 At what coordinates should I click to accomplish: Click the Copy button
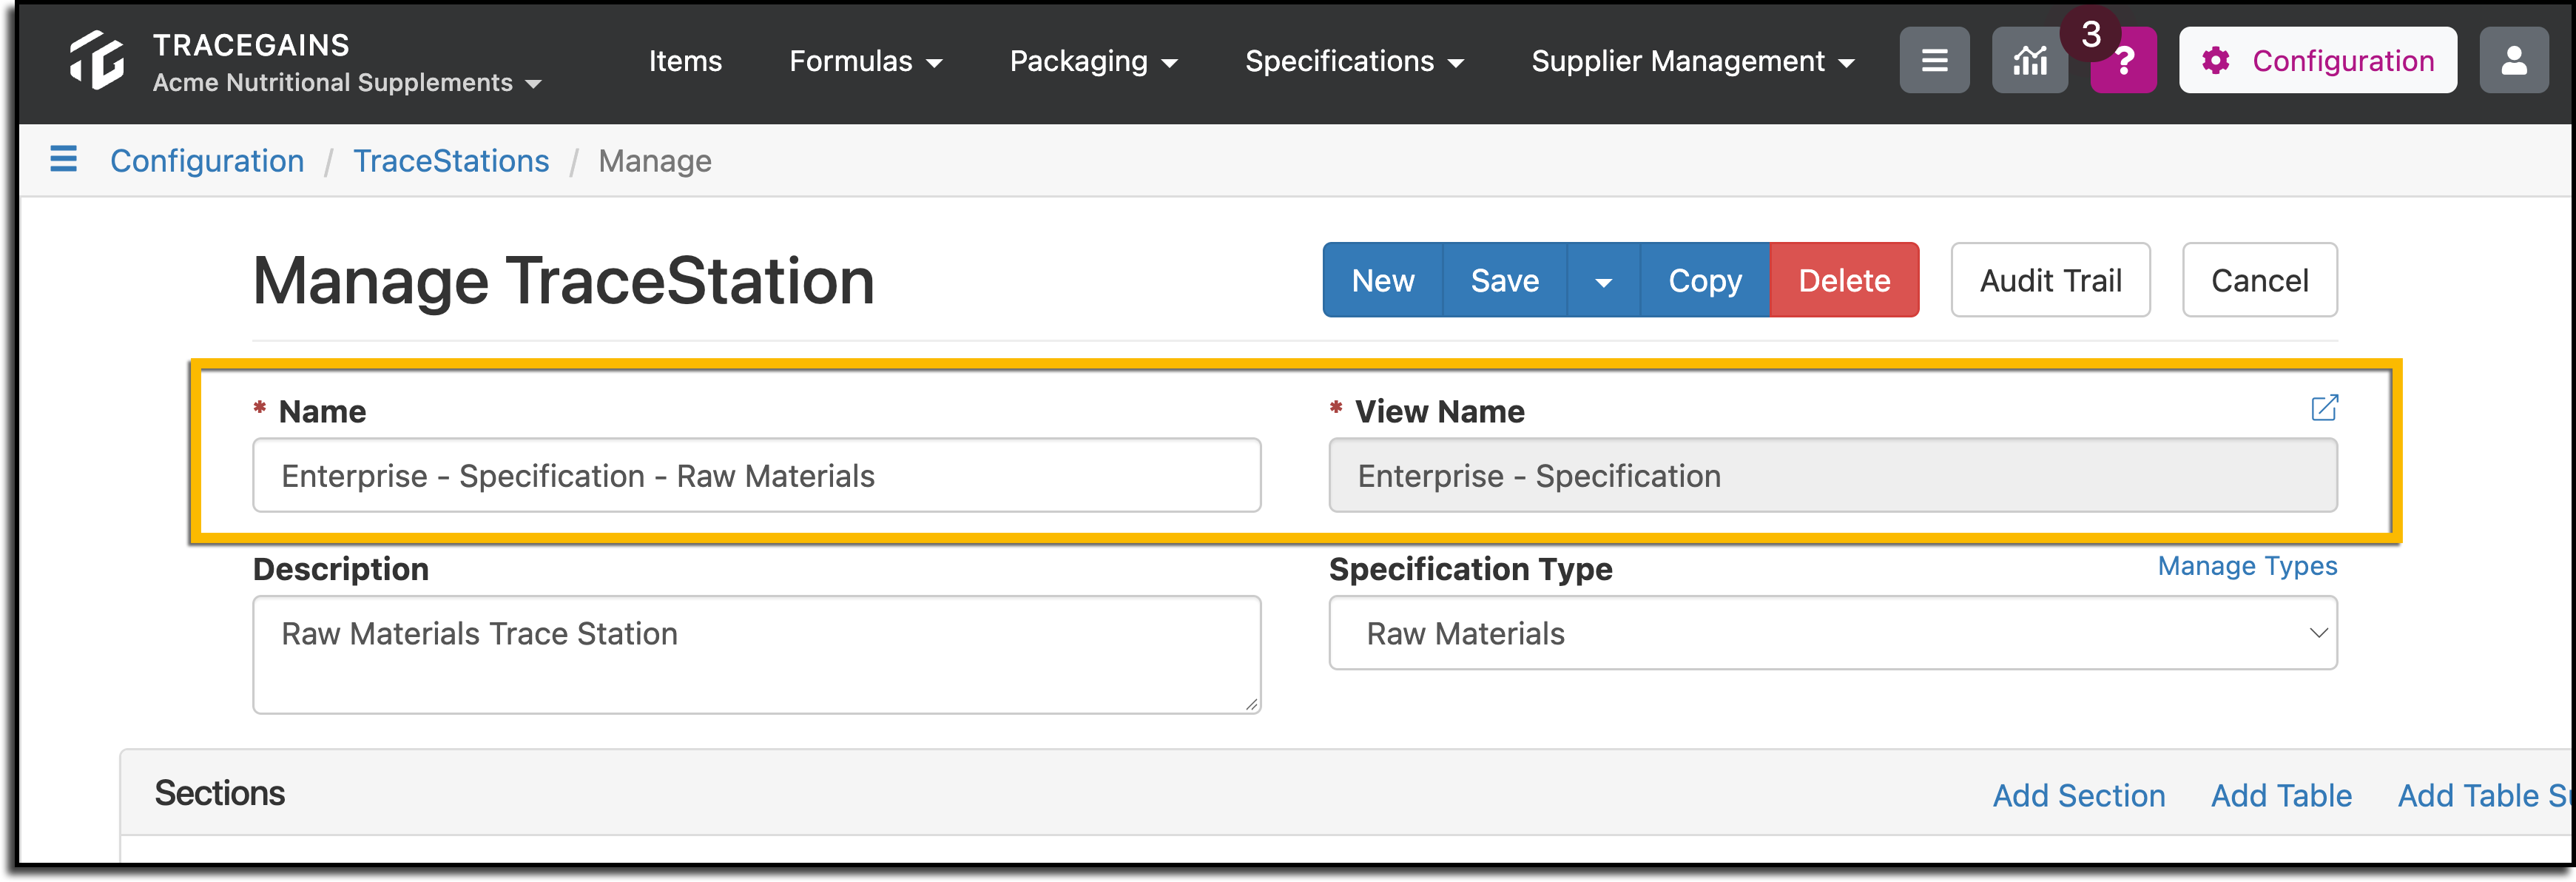[1704, 281]
